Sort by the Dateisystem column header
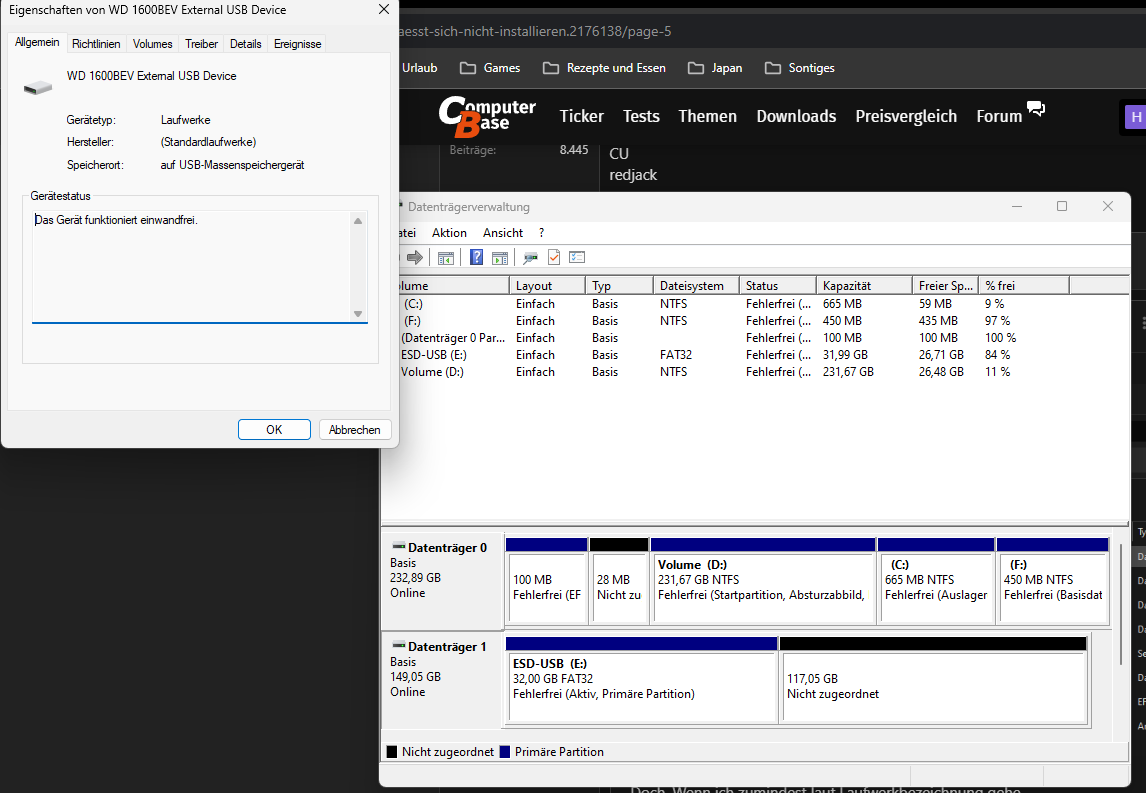1146x793 pixels. pos(697,286)
